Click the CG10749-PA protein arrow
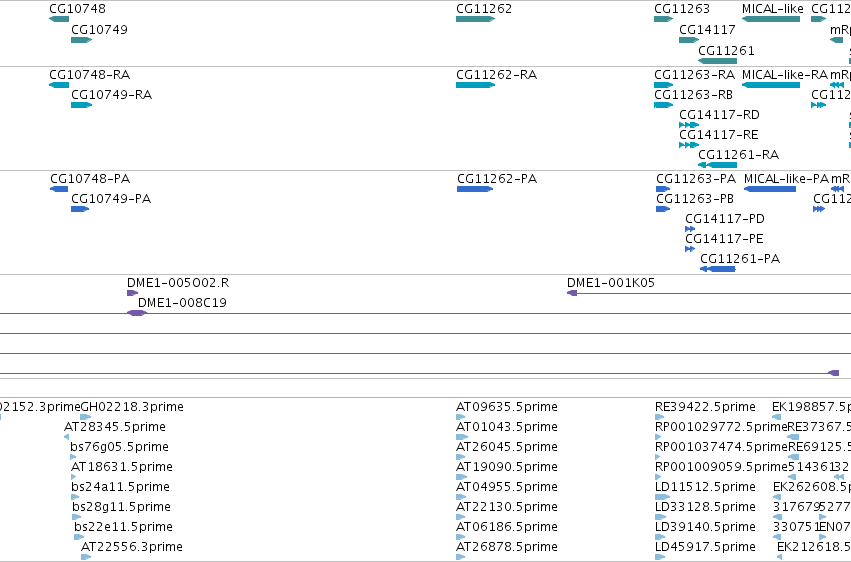The height and width of the screenshot is (562, 851). point(80,209)
